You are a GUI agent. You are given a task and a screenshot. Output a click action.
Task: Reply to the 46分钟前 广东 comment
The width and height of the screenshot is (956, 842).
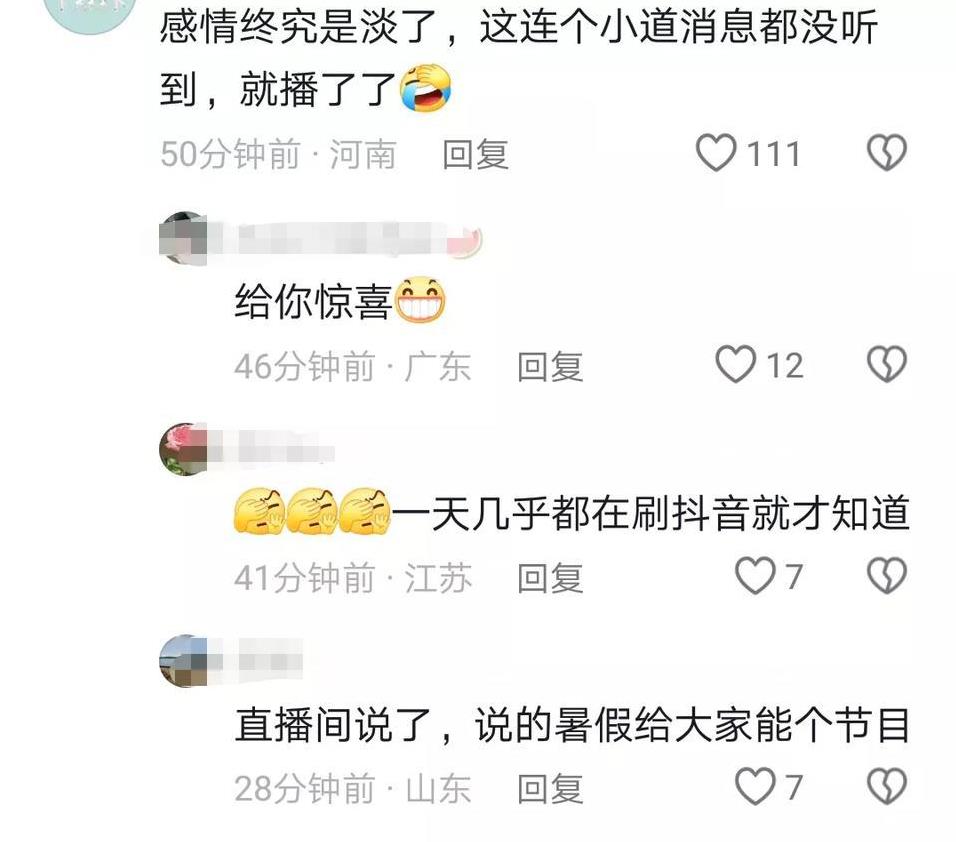pyautogui.click(x=550, y=366)
